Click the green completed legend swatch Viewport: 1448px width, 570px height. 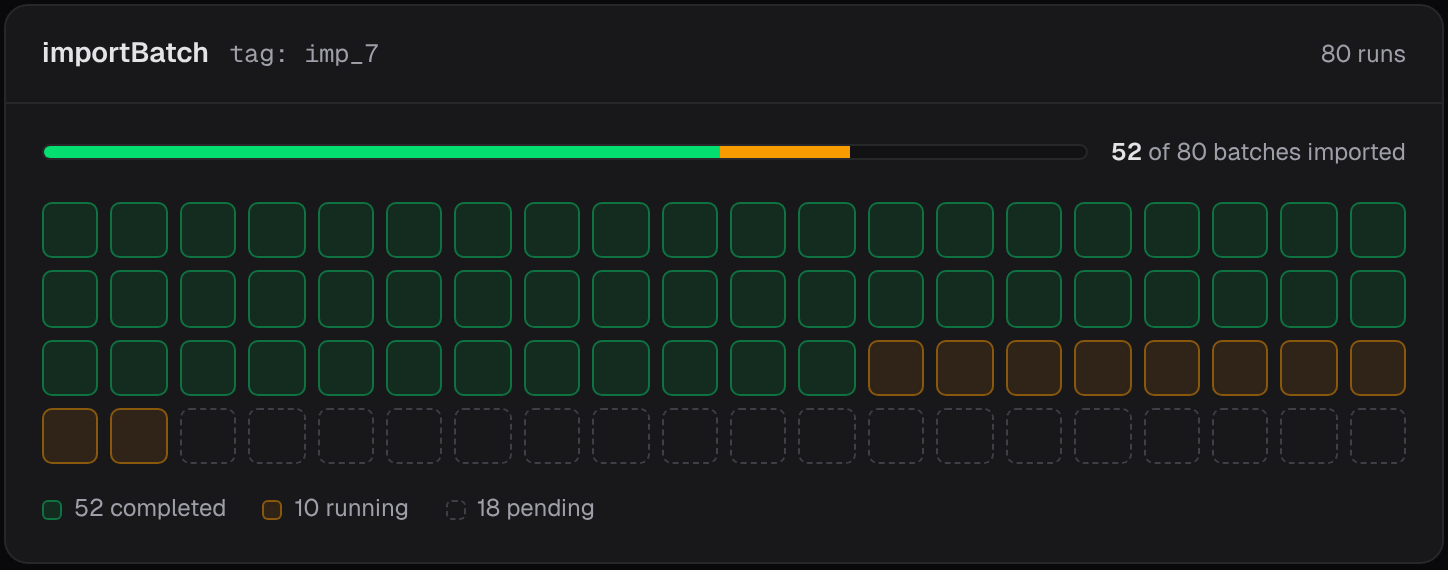[x=52, y=510]
